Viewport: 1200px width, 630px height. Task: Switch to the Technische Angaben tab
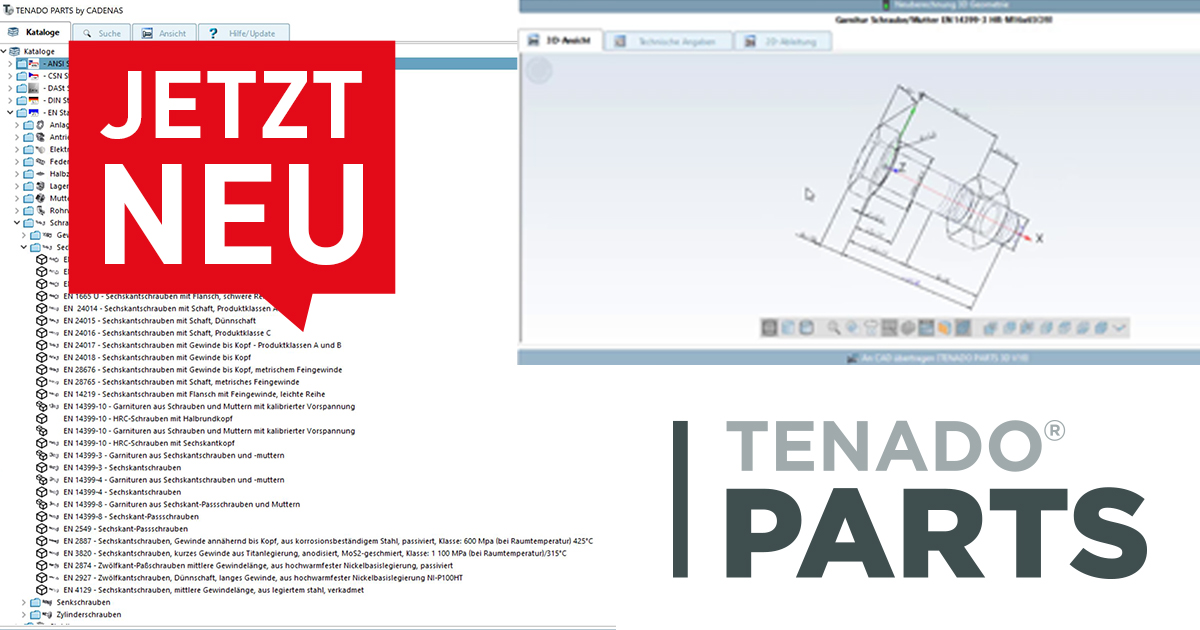click(666, 41)
